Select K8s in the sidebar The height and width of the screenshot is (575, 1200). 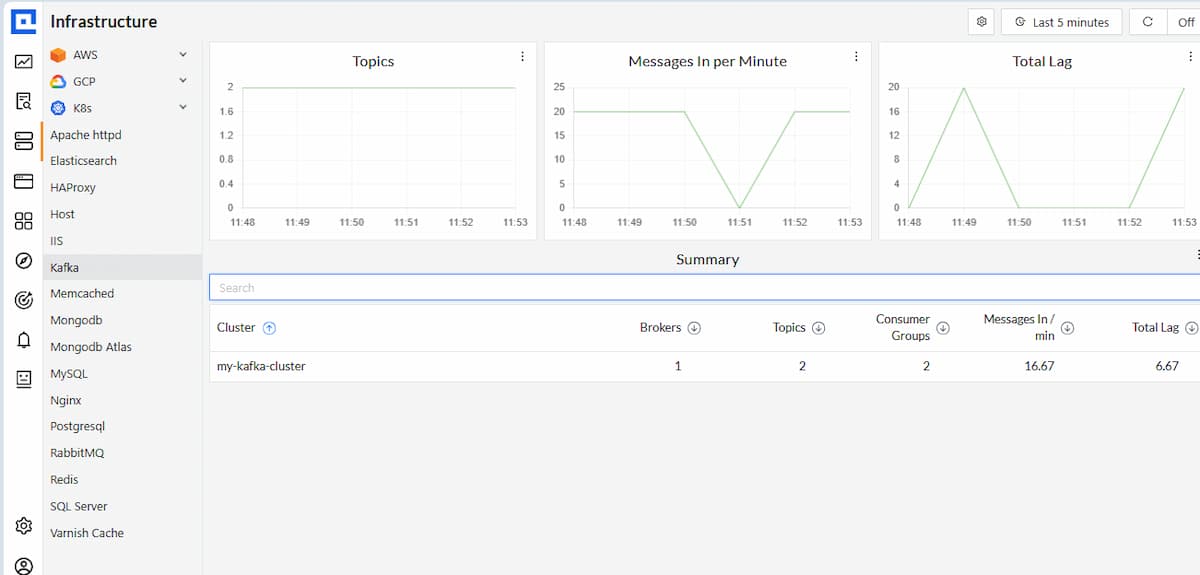pos(82,108)
